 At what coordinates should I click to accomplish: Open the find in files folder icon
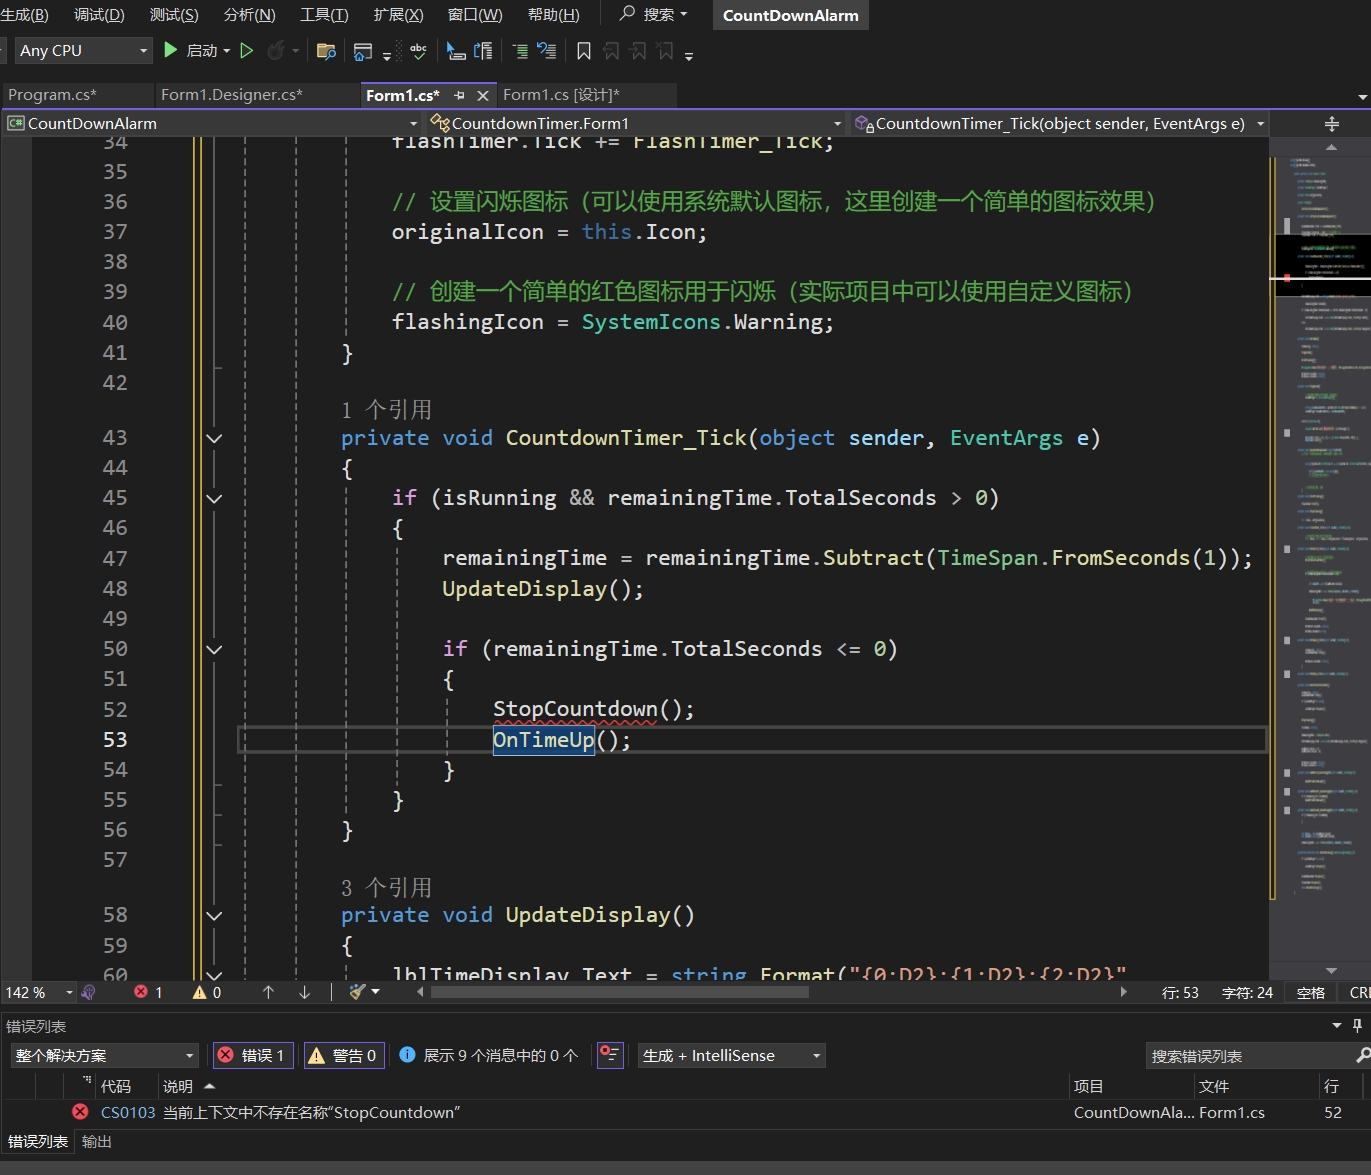325,51
